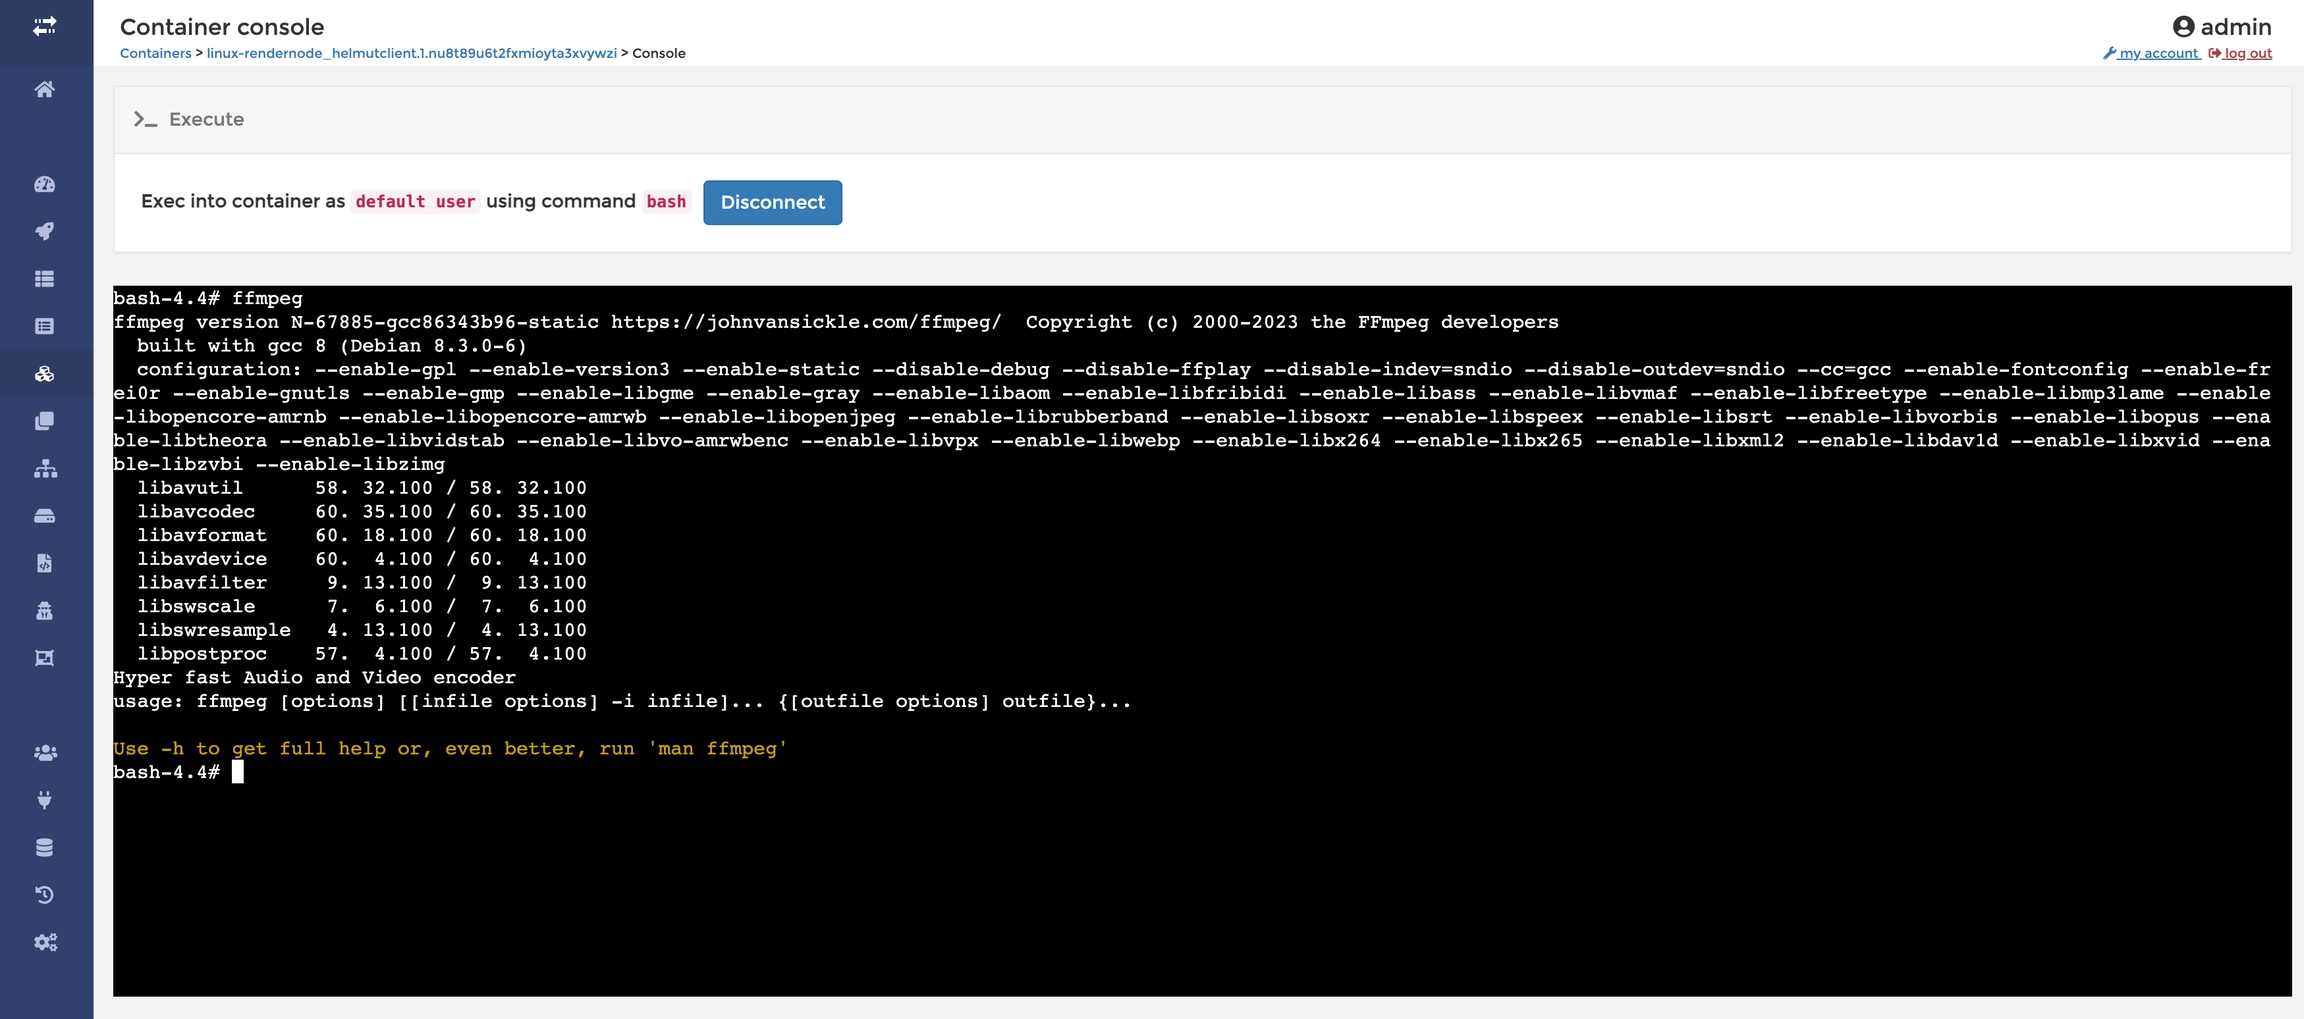Open Stacks grid-list icon in sidebar
2304x1019 pixels.
coord(44,279)
